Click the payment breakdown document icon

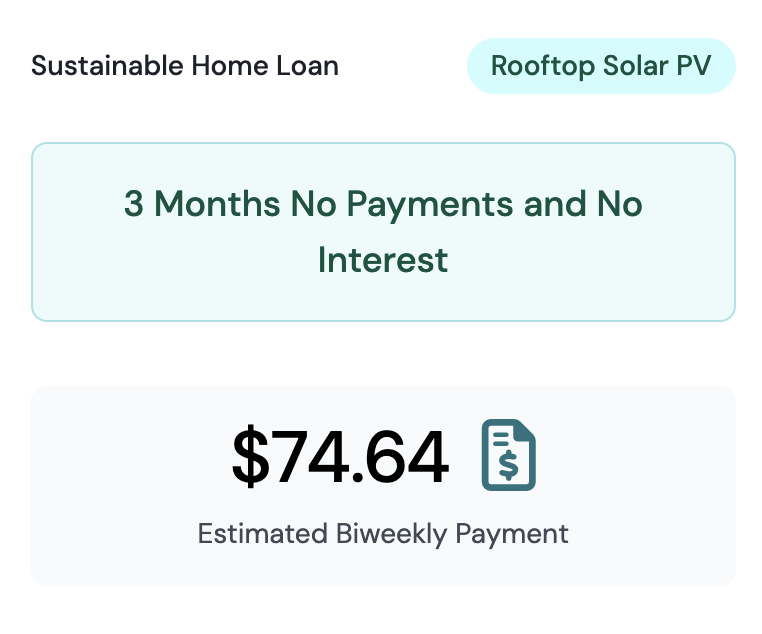(x=509, y=456)
